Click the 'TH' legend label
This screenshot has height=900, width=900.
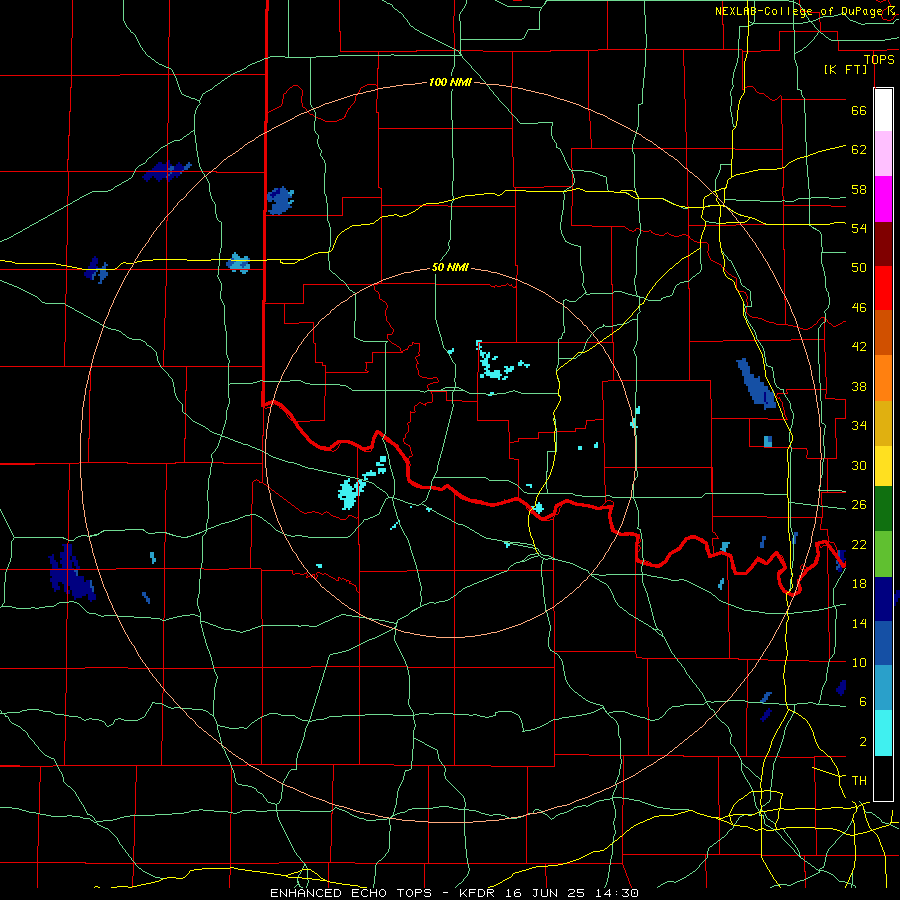pos(859,781)
